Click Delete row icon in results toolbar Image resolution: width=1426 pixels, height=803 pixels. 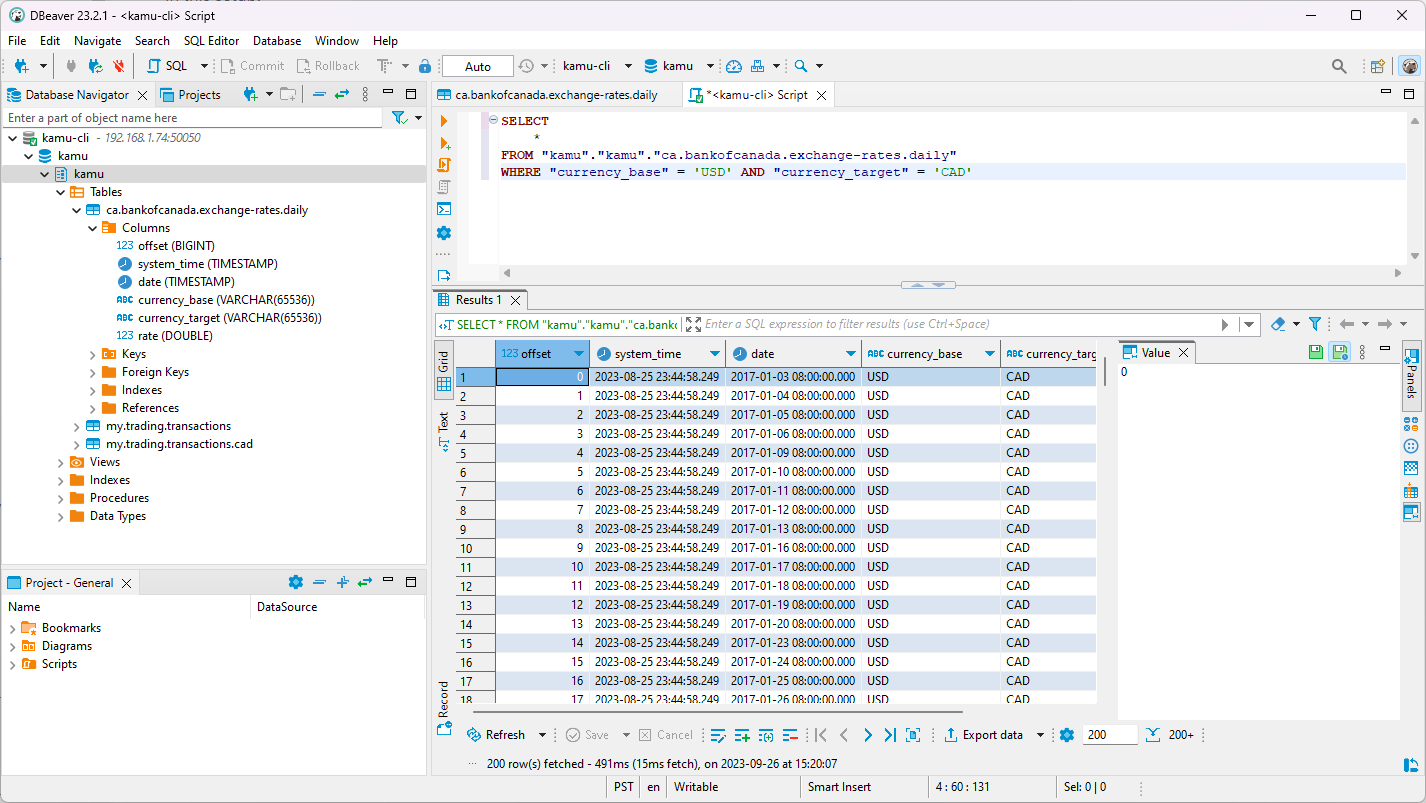click(790, 735)
